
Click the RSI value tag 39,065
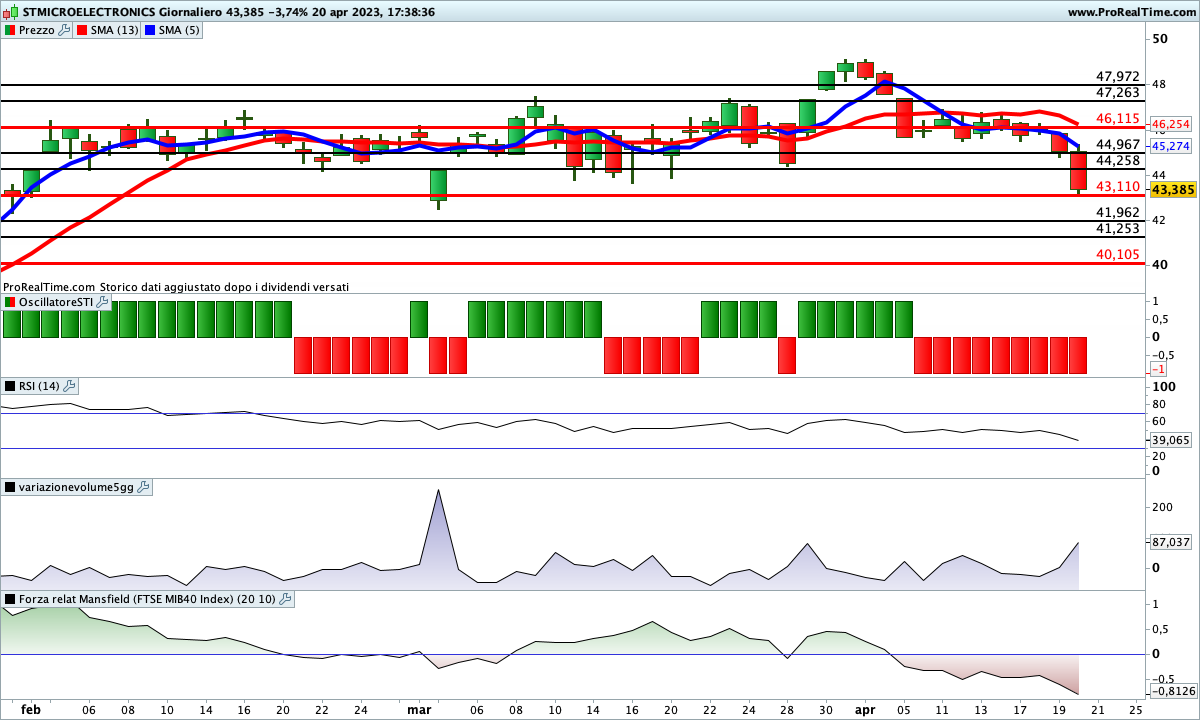tap(1170, 440)
